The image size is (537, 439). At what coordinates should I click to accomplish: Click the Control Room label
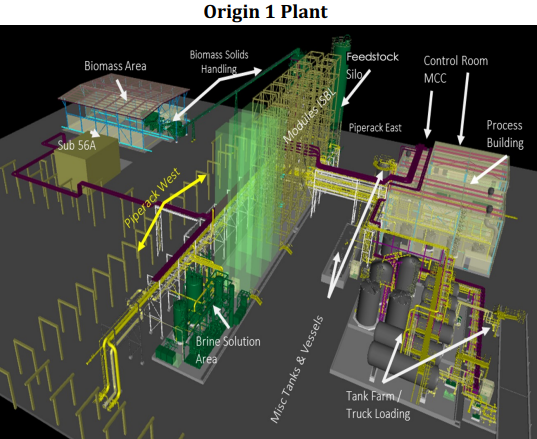click(x=456, y=61)
